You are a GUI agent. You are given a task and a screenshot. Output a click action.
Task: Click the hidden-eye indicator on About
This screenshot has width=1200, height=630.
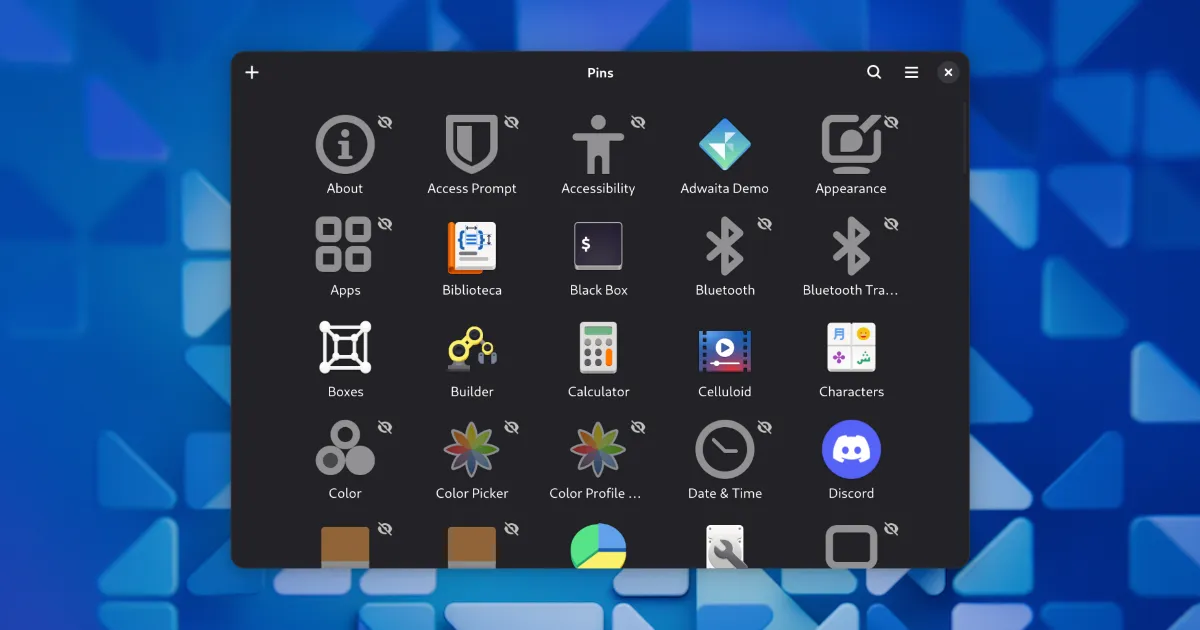385,122
